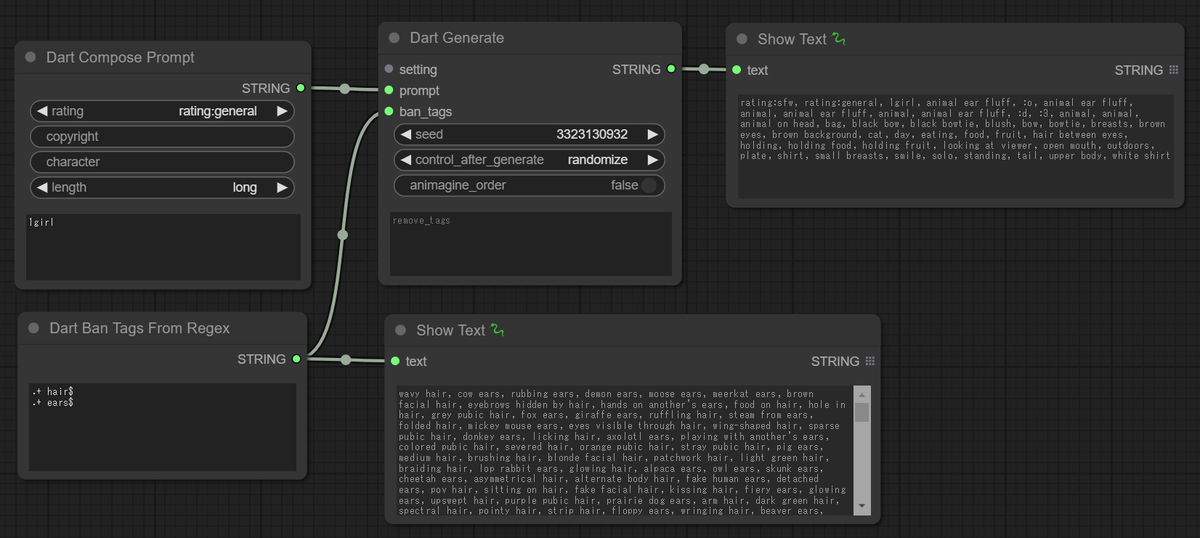The height and width of the screenshot is (538, 1200).
Task: Click the banned tags output text area
Action: [x=625, y=451]
